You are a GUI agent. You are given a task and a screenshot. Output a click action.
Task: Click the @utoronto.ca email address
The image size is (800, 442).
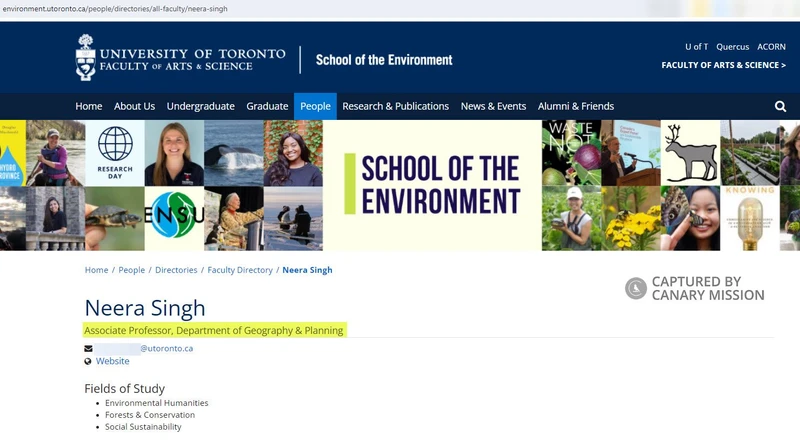click(167, 349)
